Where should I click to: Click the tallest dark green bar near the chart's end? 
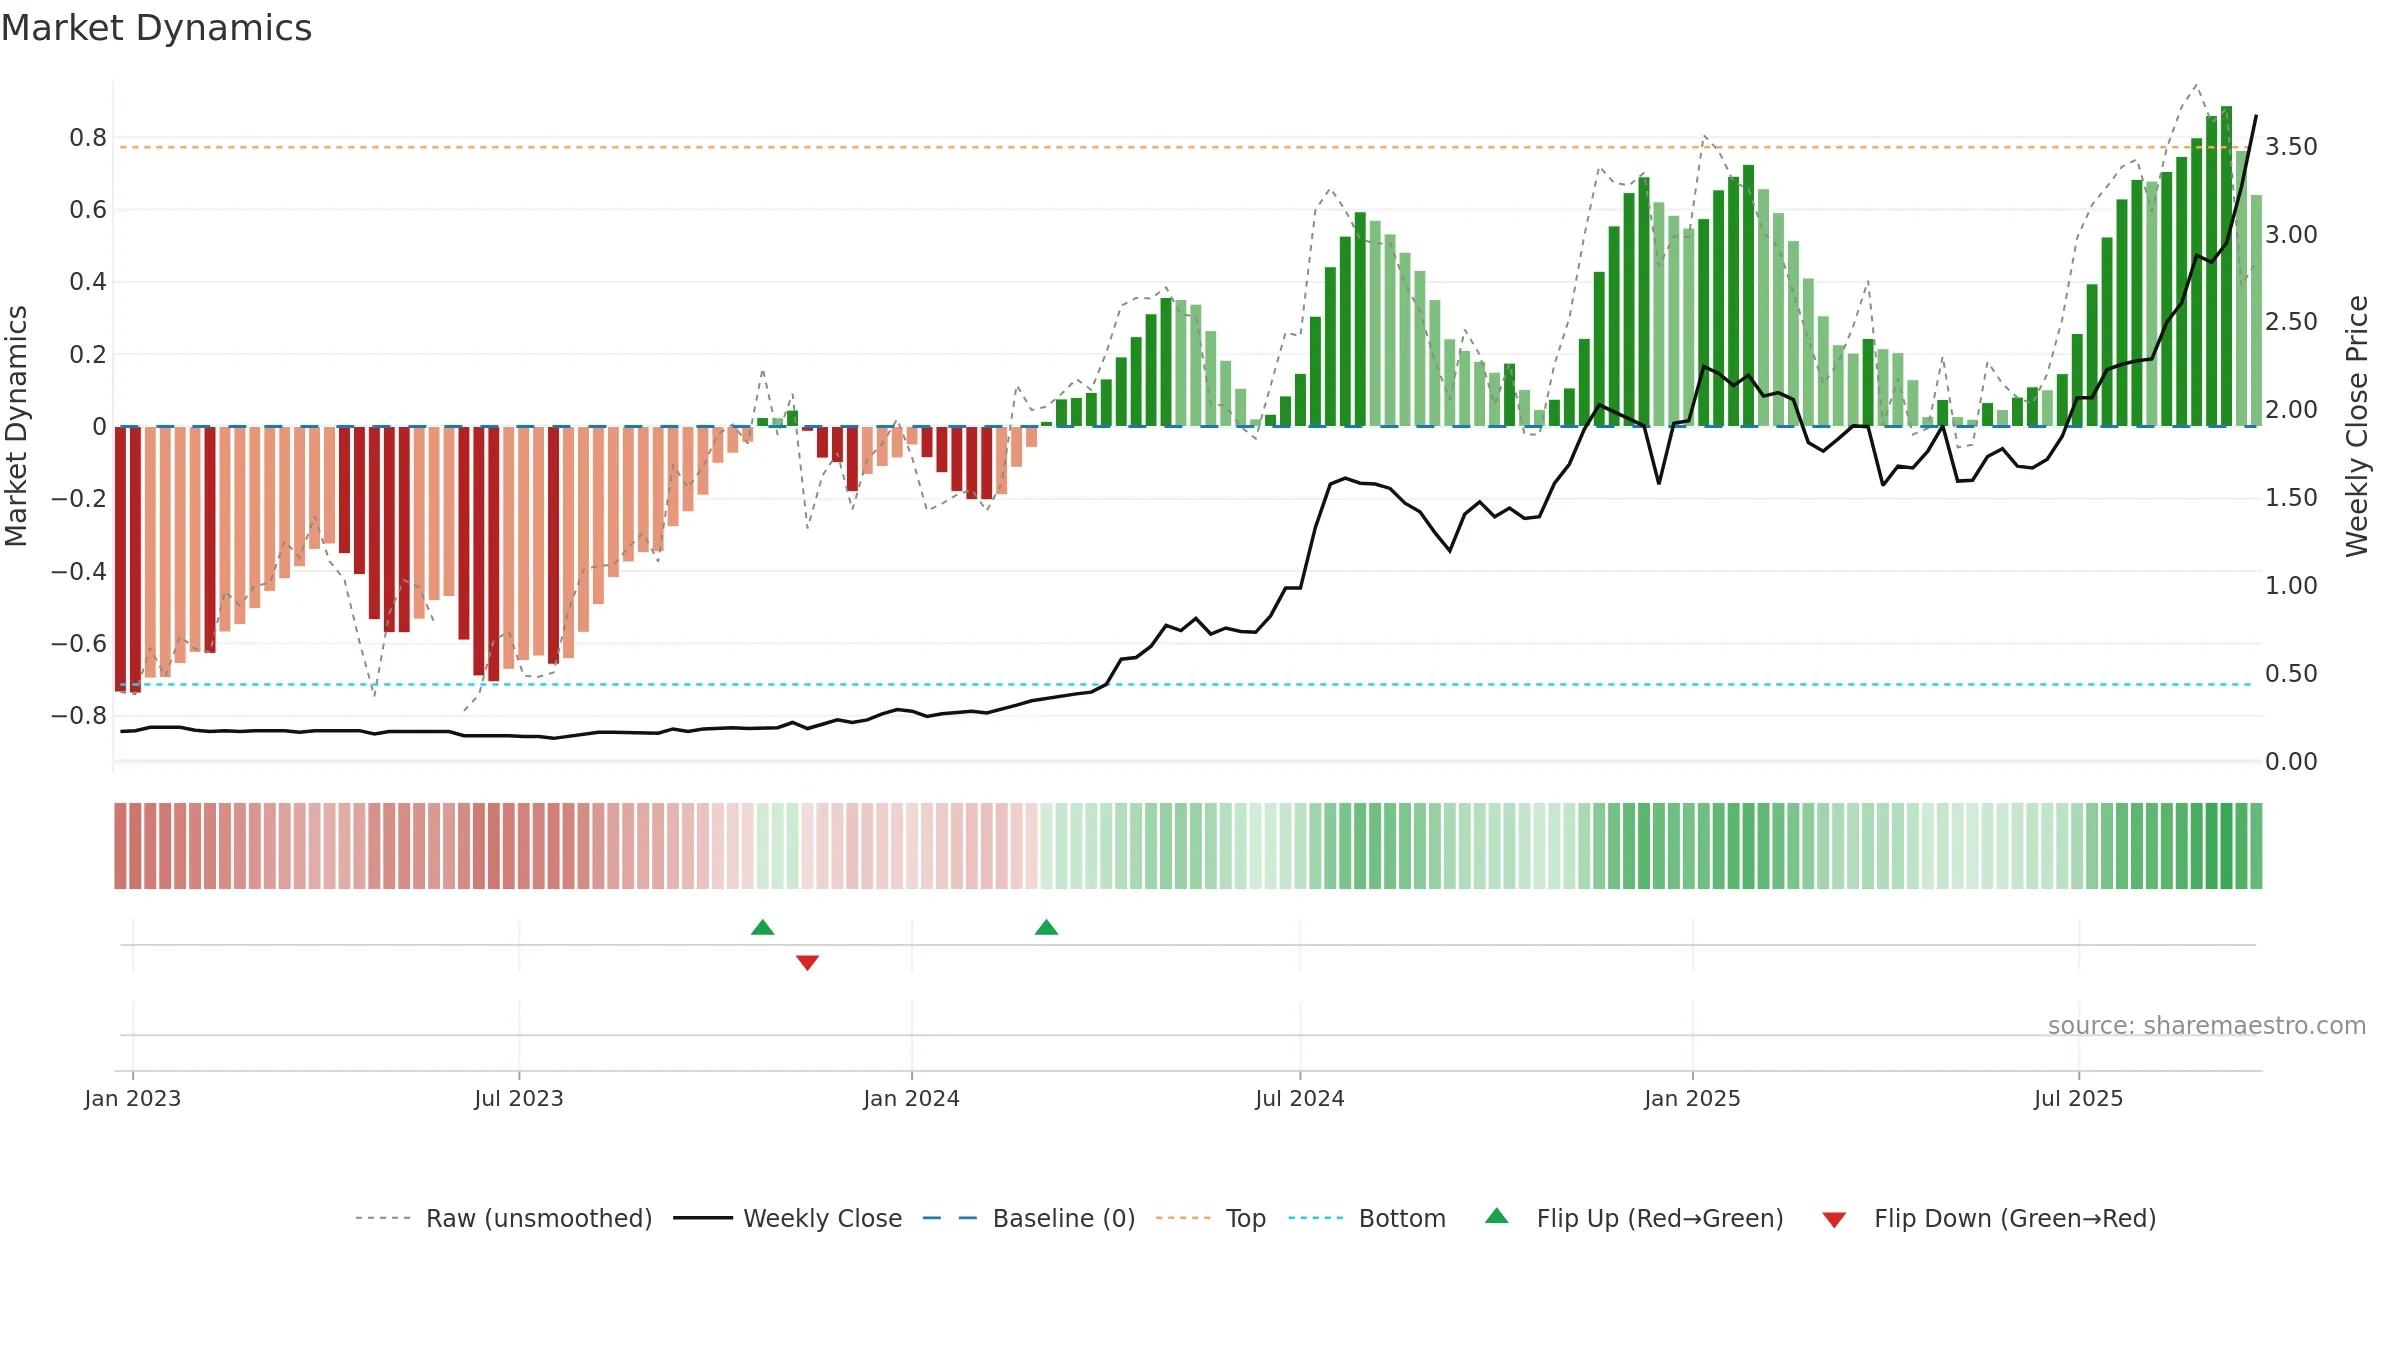click(2227, 266)
